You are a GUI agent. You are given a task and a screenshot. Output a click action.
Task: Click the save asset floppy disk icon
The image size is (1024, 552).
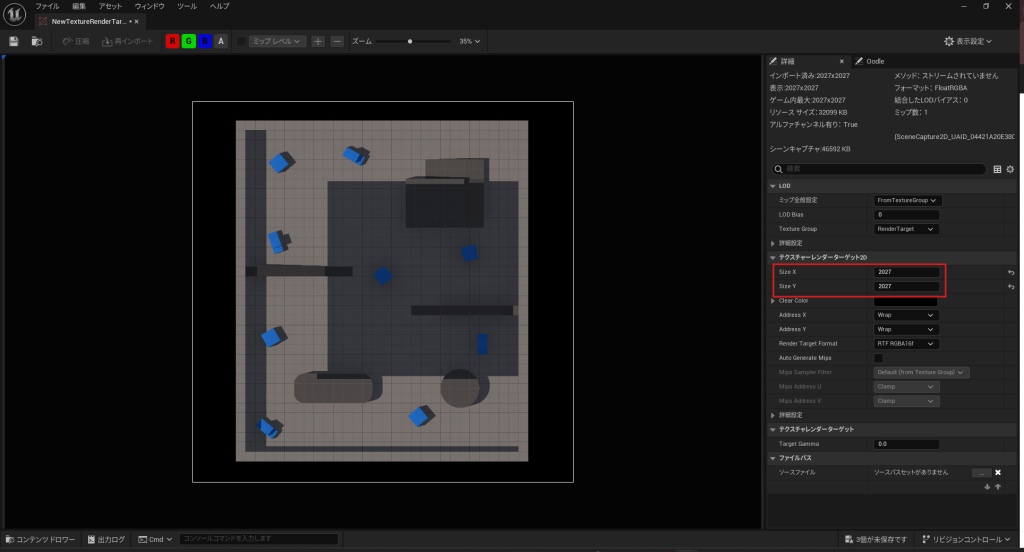coord(14,41)
